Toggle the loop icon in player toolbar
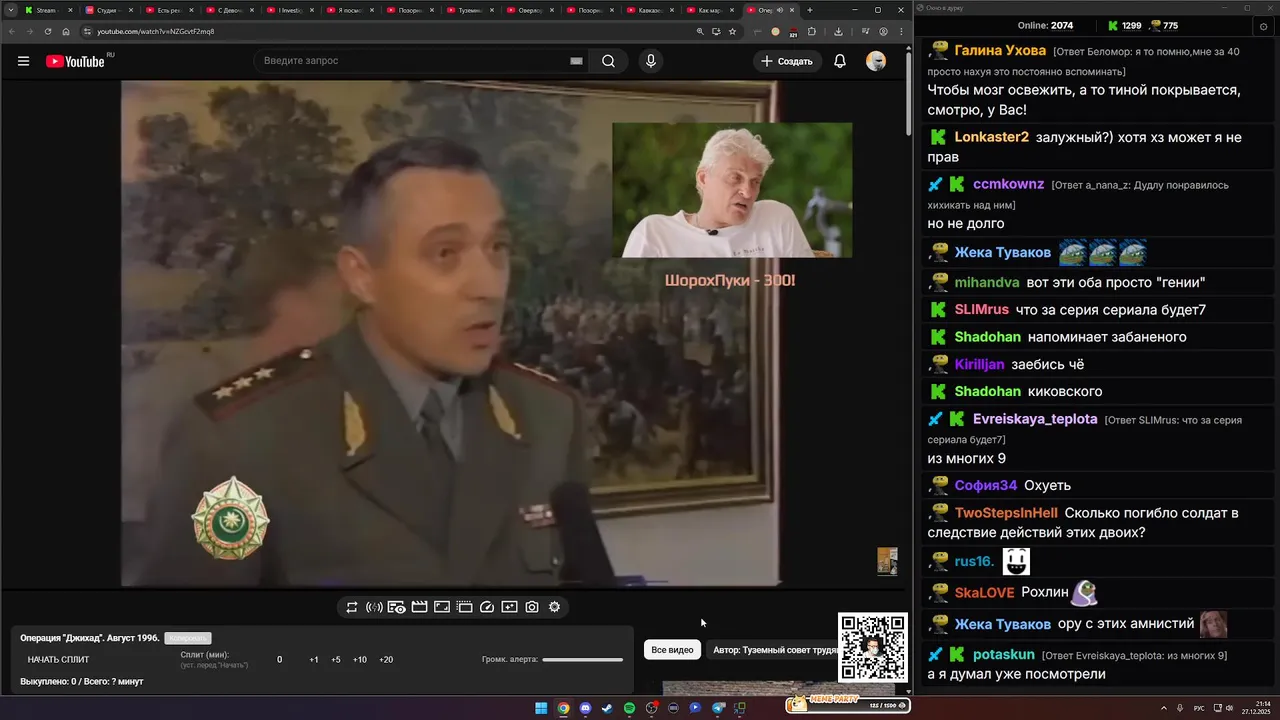This screenshot has height=720, width=1280. pos(352,607)
